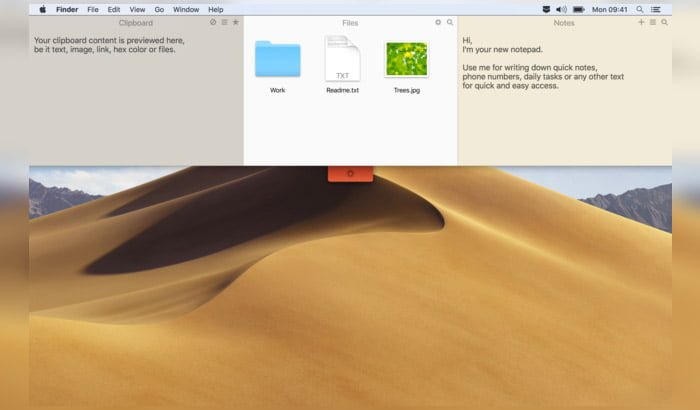The width and height of the screenshot is (700, 410).
Task: Select the Trees.jpg image thumbnail
Action: click(407, 59)
